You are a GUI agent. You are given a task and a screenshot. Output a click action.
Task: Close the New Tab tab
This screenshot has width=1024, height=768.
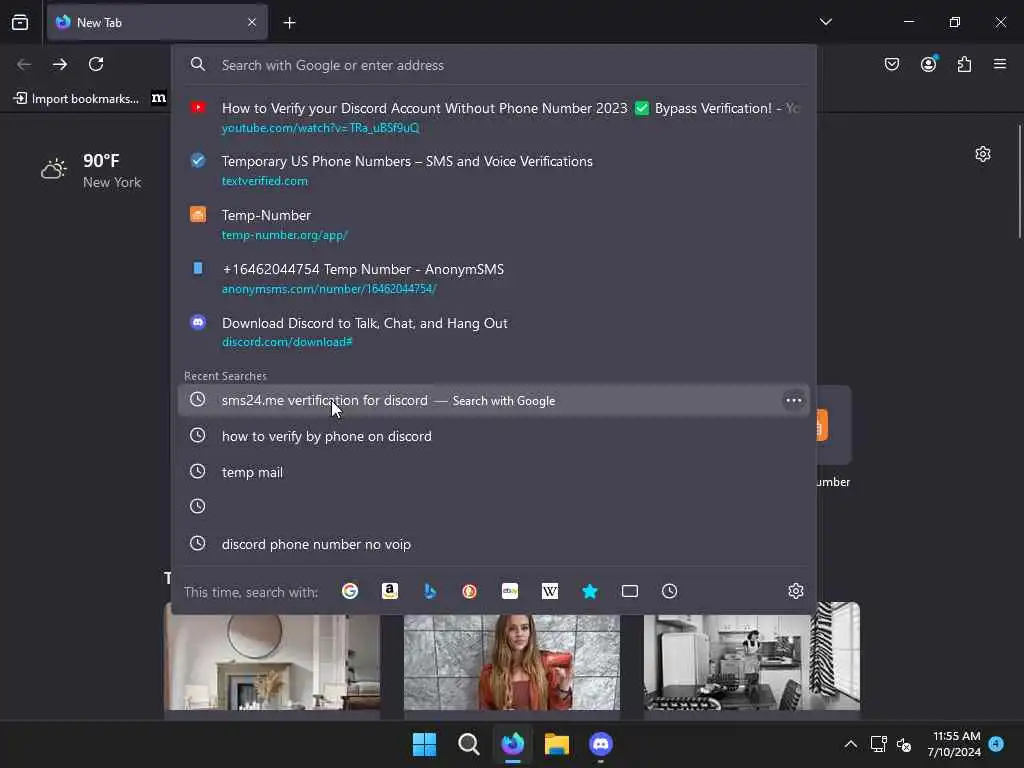pos(252,22)
